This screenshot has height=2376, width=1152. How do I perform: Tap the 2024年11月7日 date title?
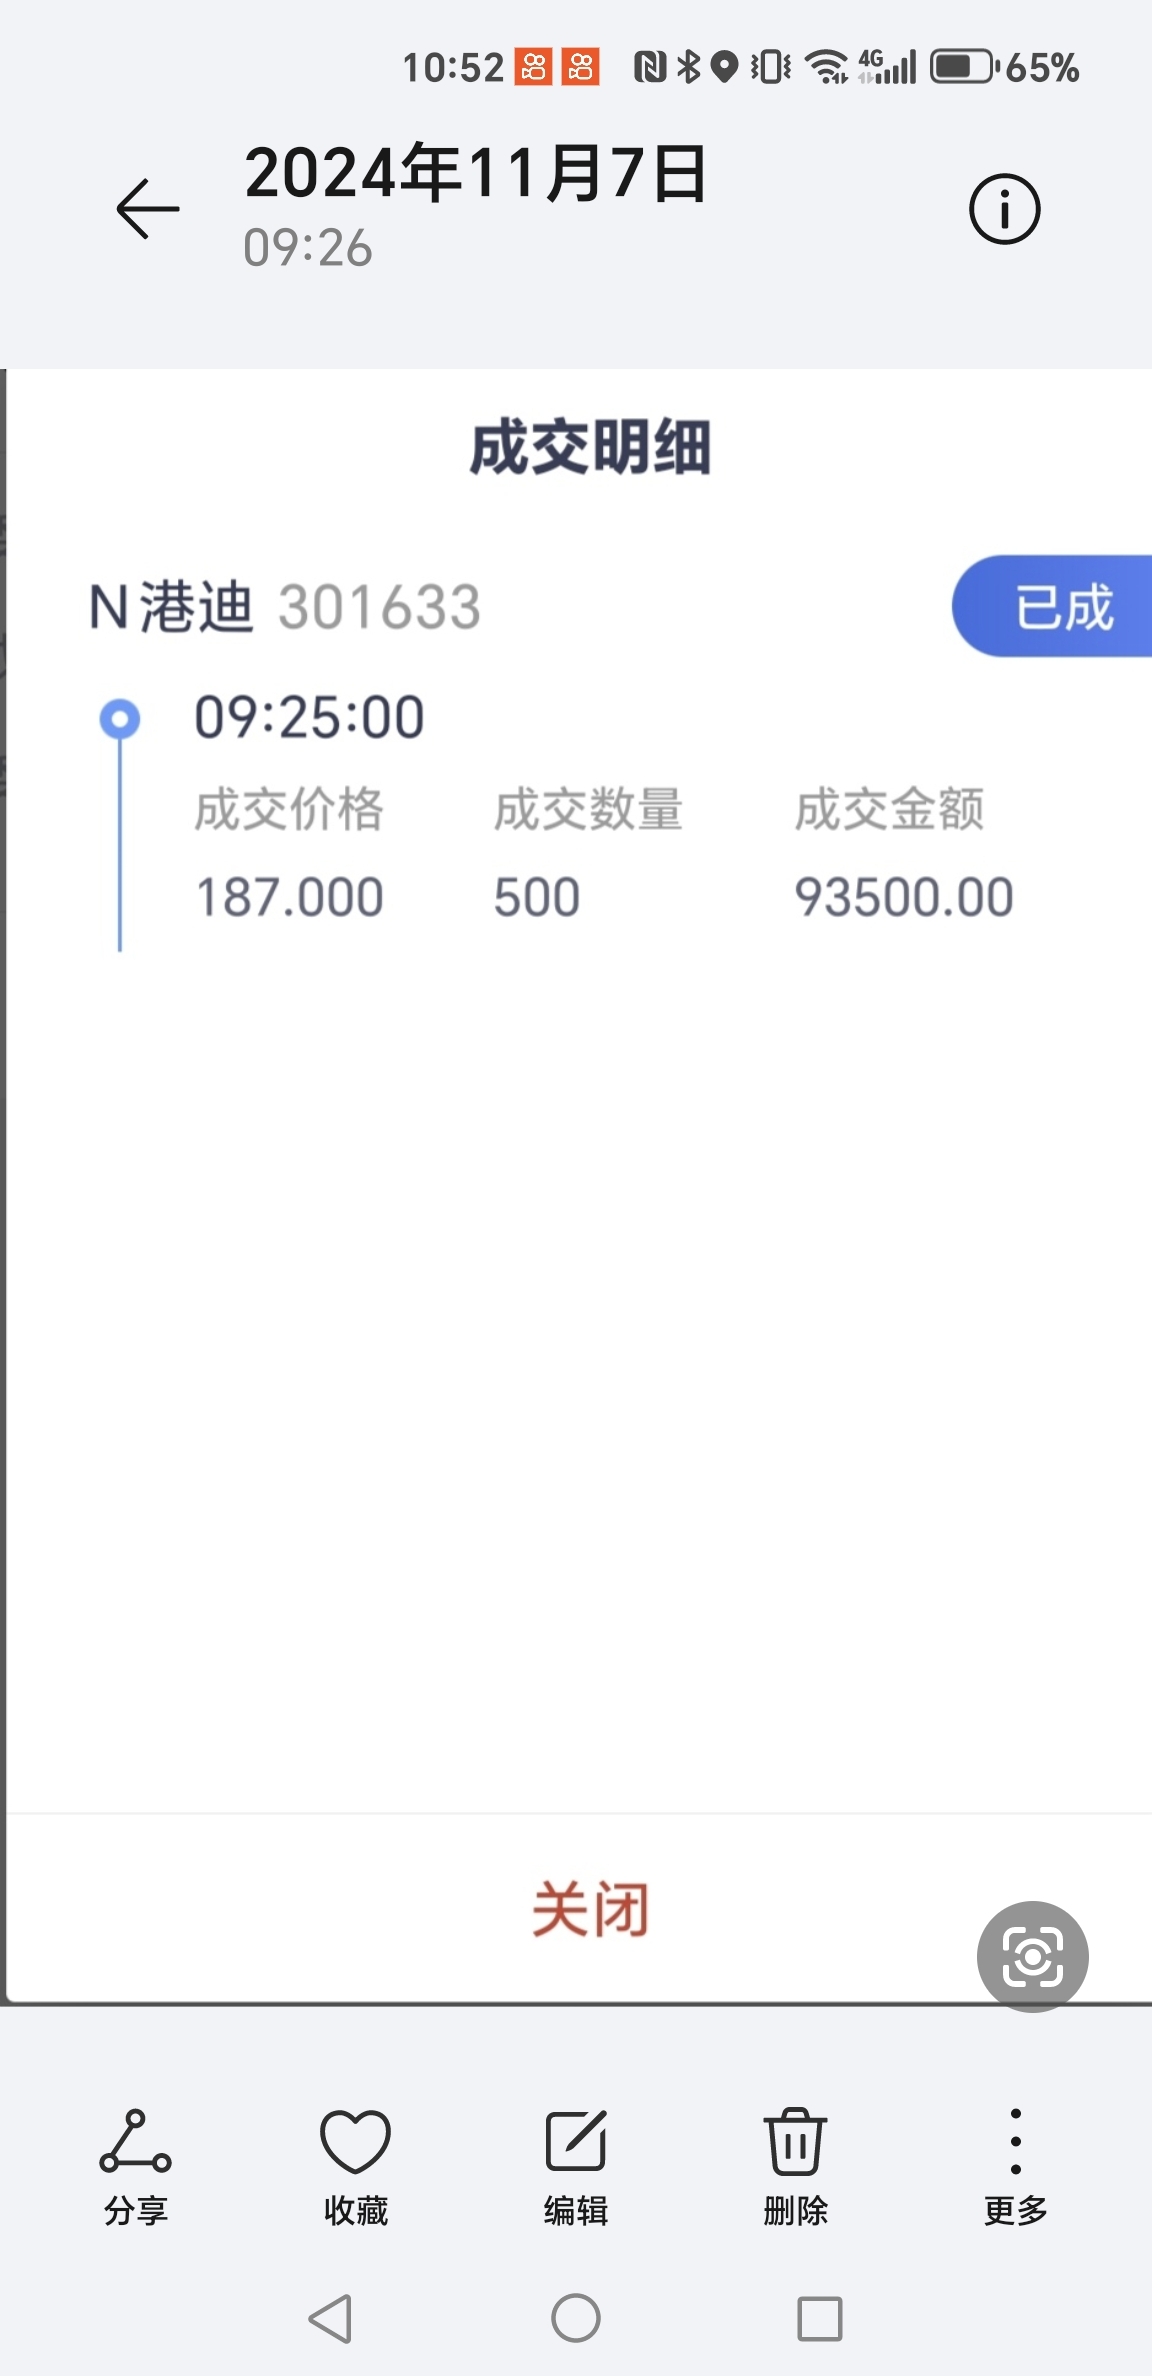[x=476, y=173]
